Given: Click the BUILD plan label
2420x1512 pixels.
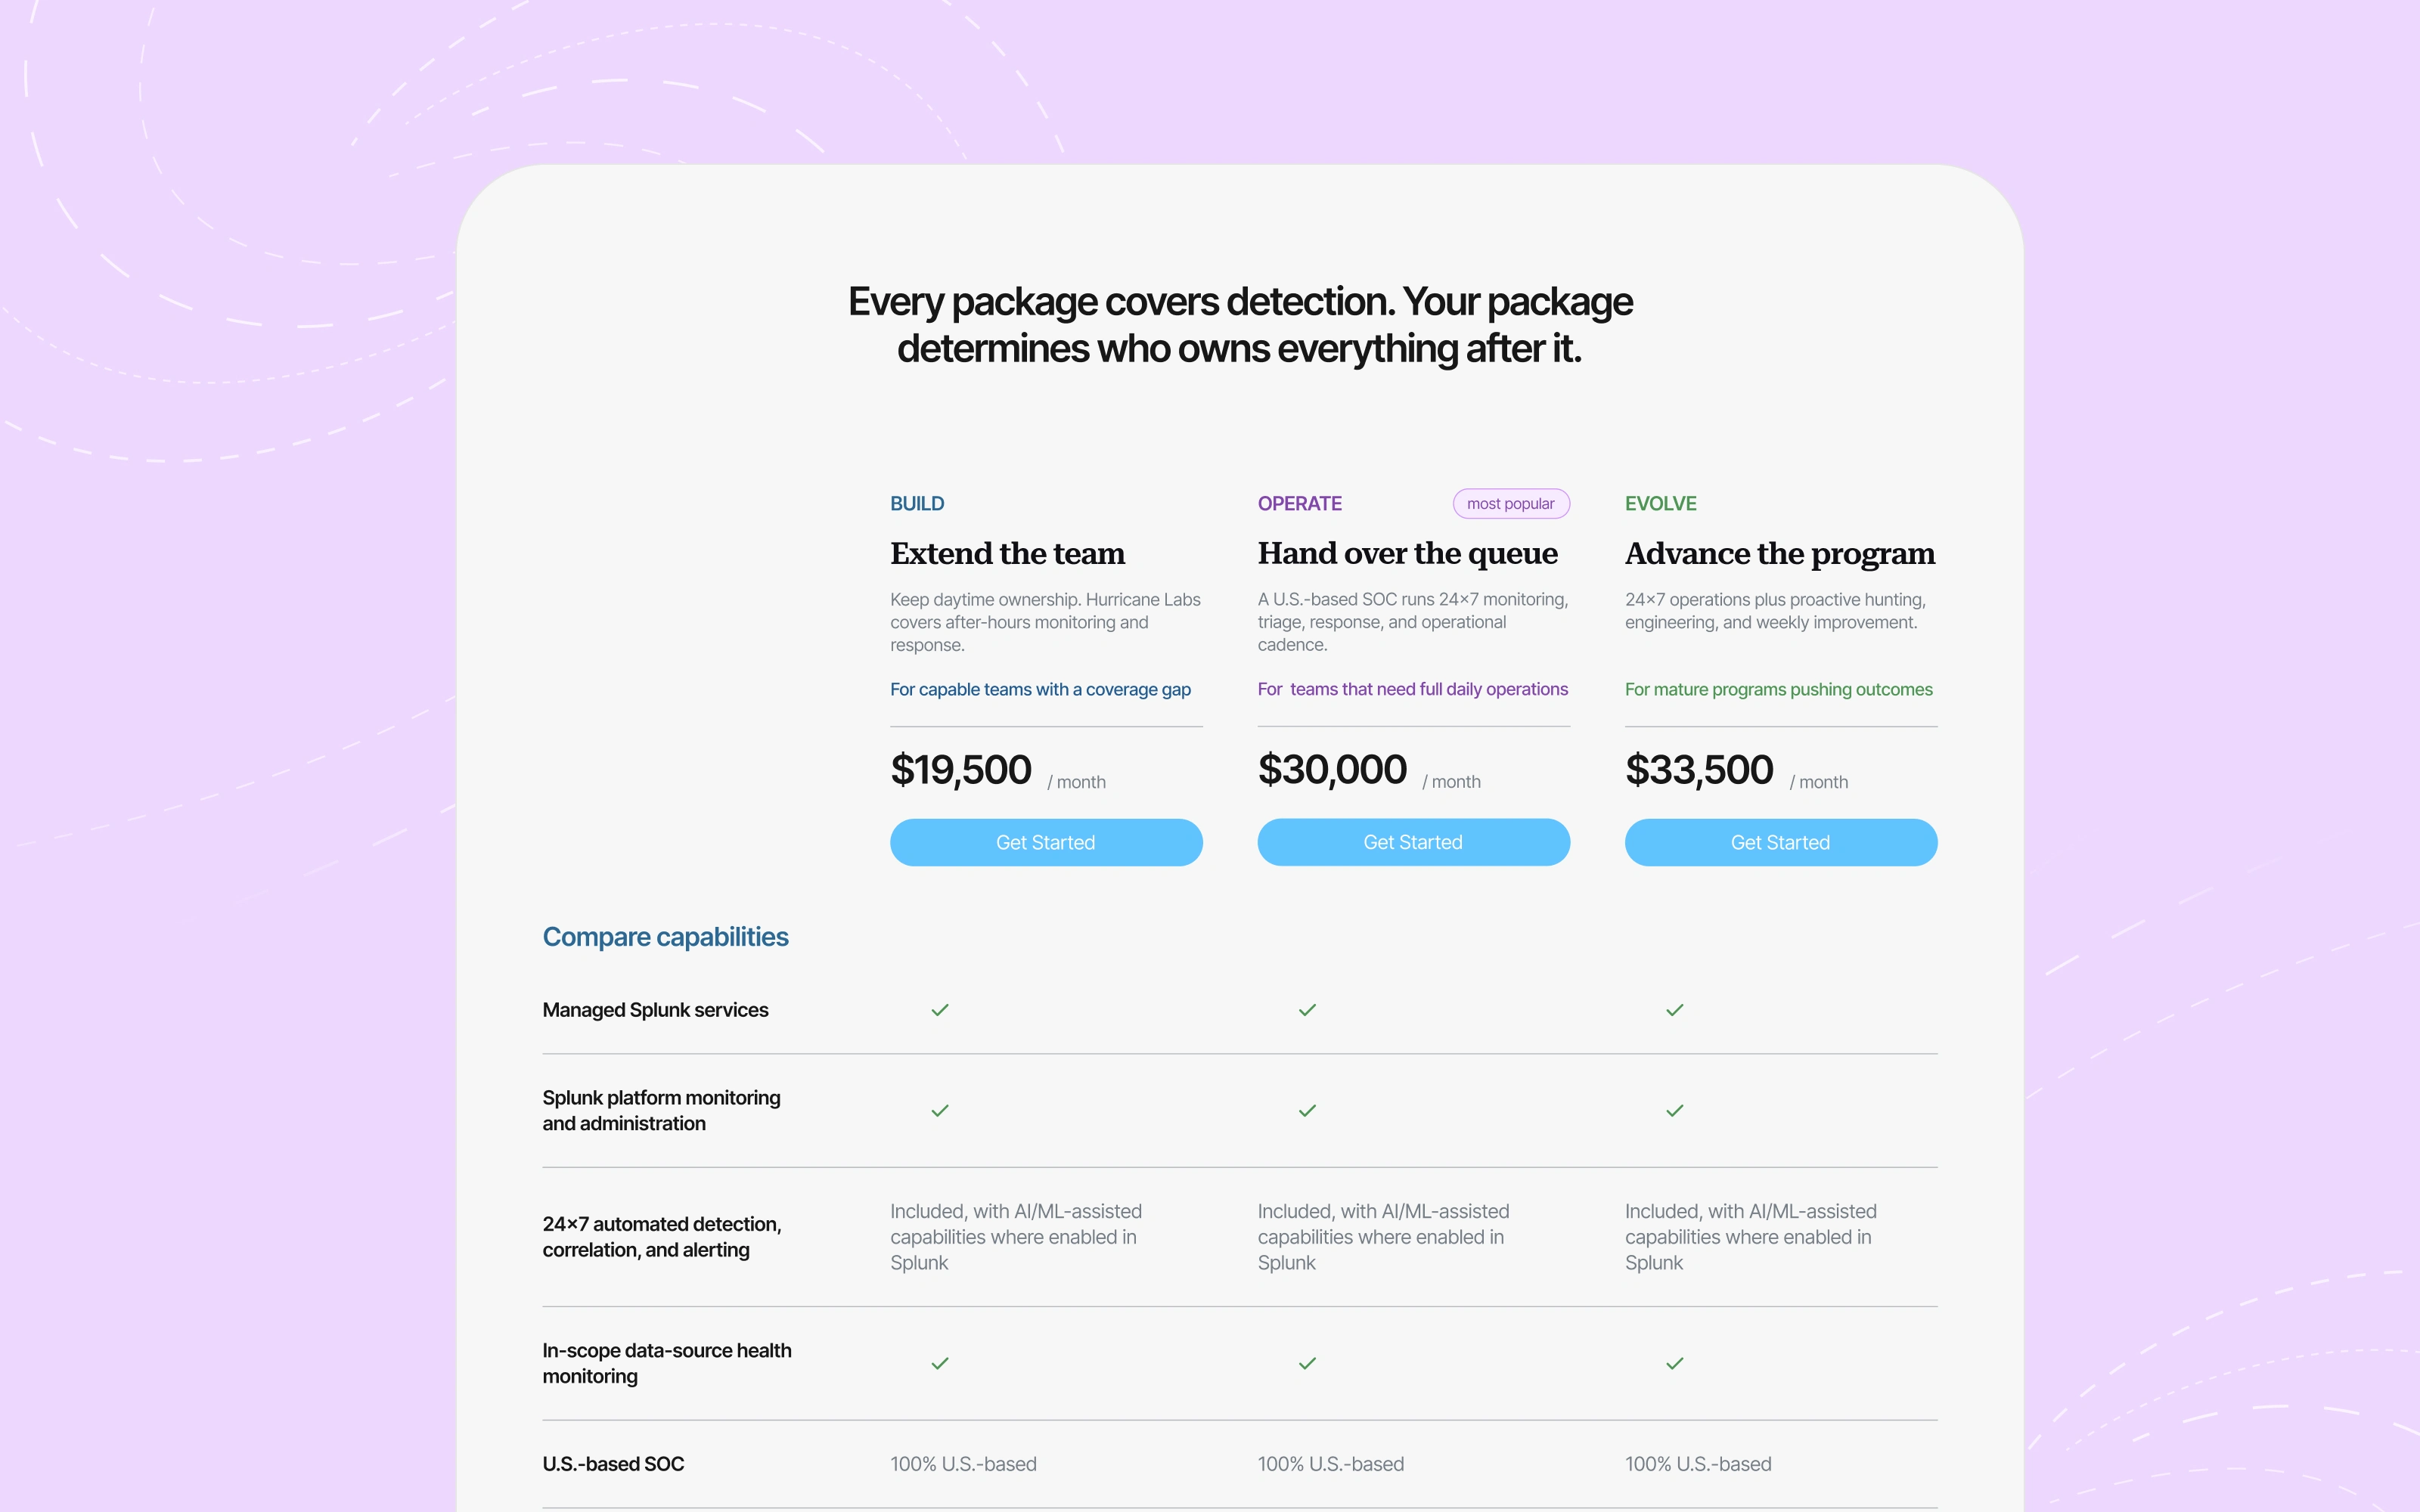Looking at the screenshot, I should [x=917, y=504].
